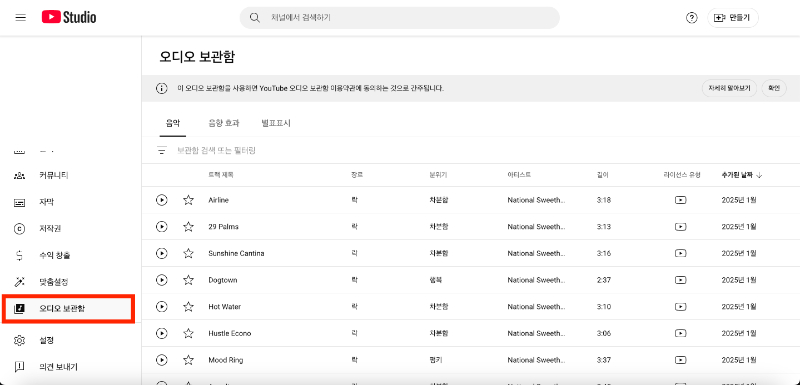Focus the 보관함 검색 또는 필터링 field

(216, 150)
